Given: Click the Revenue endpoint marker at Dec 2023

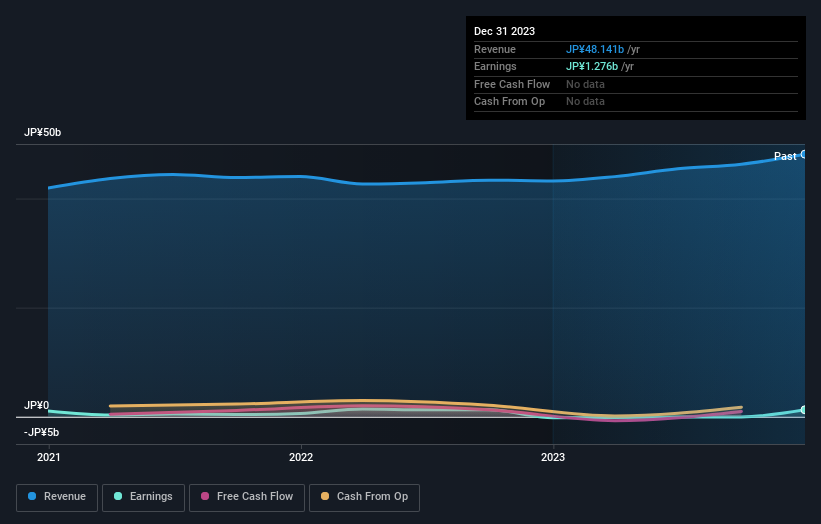Looking at the screenshot, I should pyautogui.click(x=804, y=154).
